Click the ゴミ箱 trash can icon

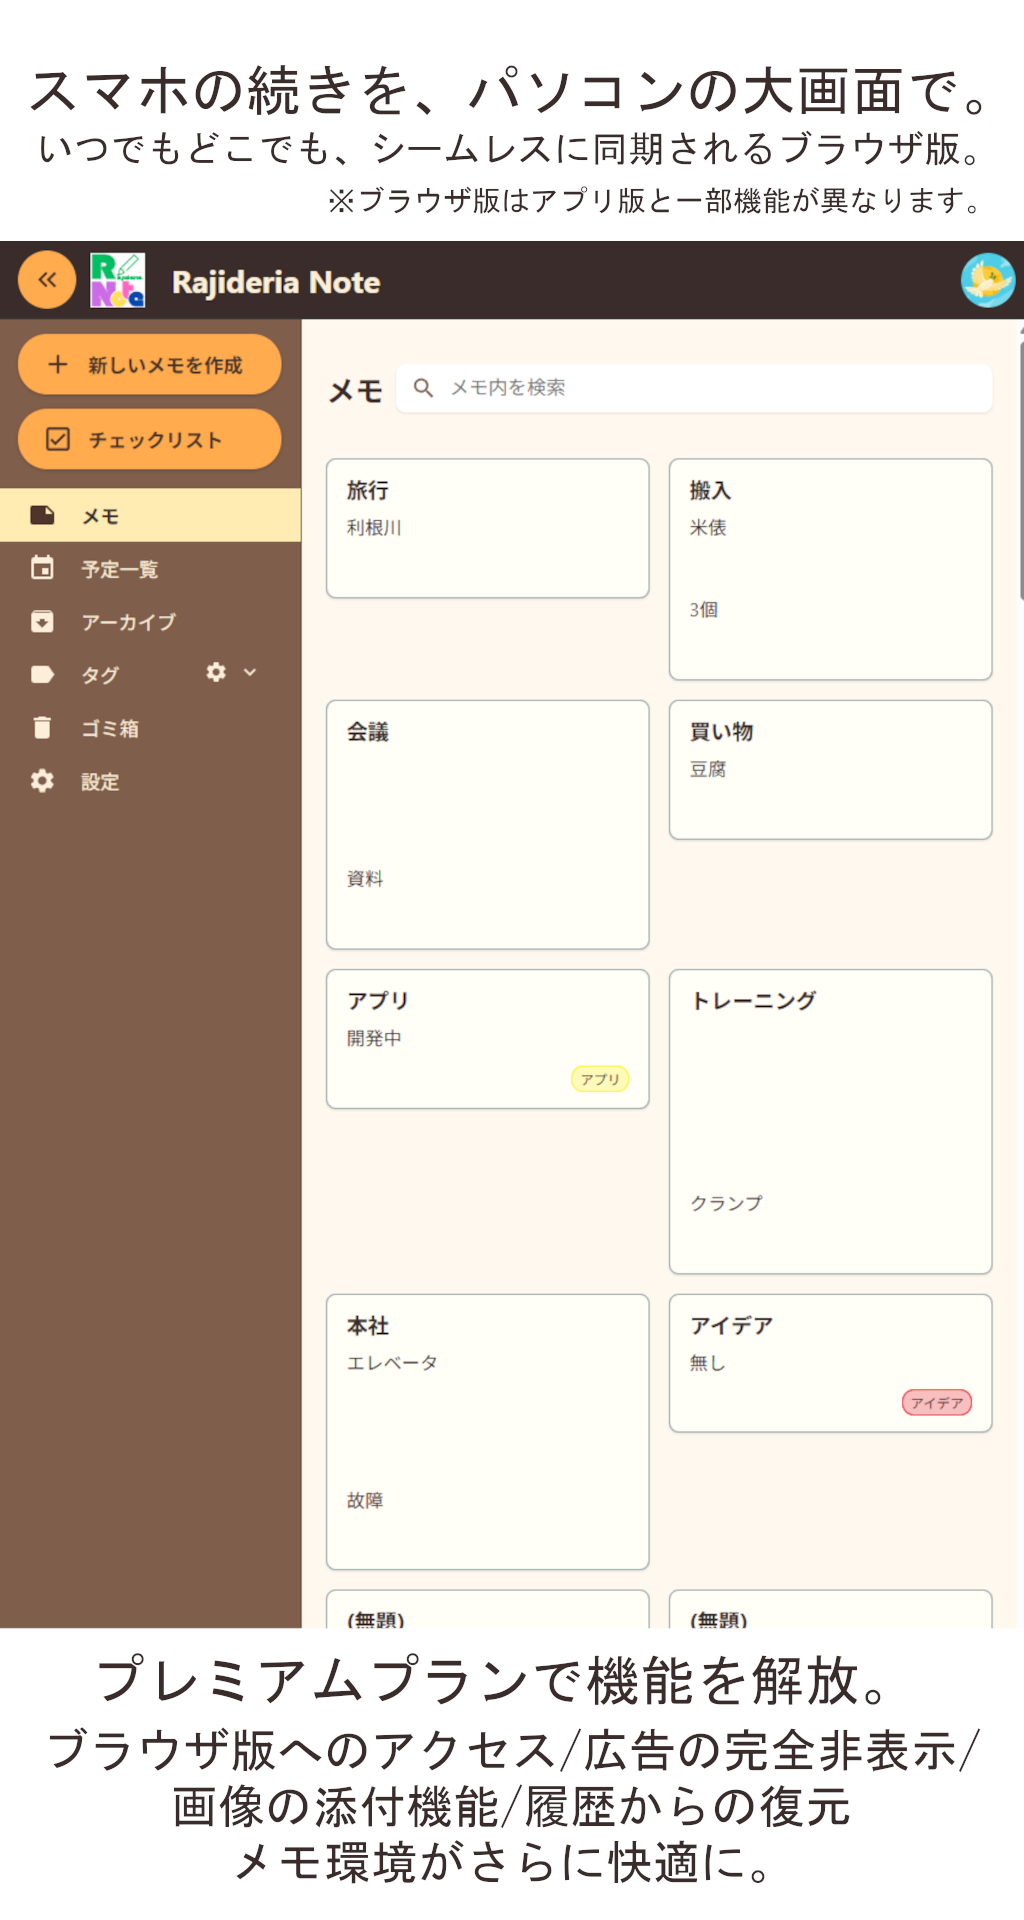coord(42,727)
